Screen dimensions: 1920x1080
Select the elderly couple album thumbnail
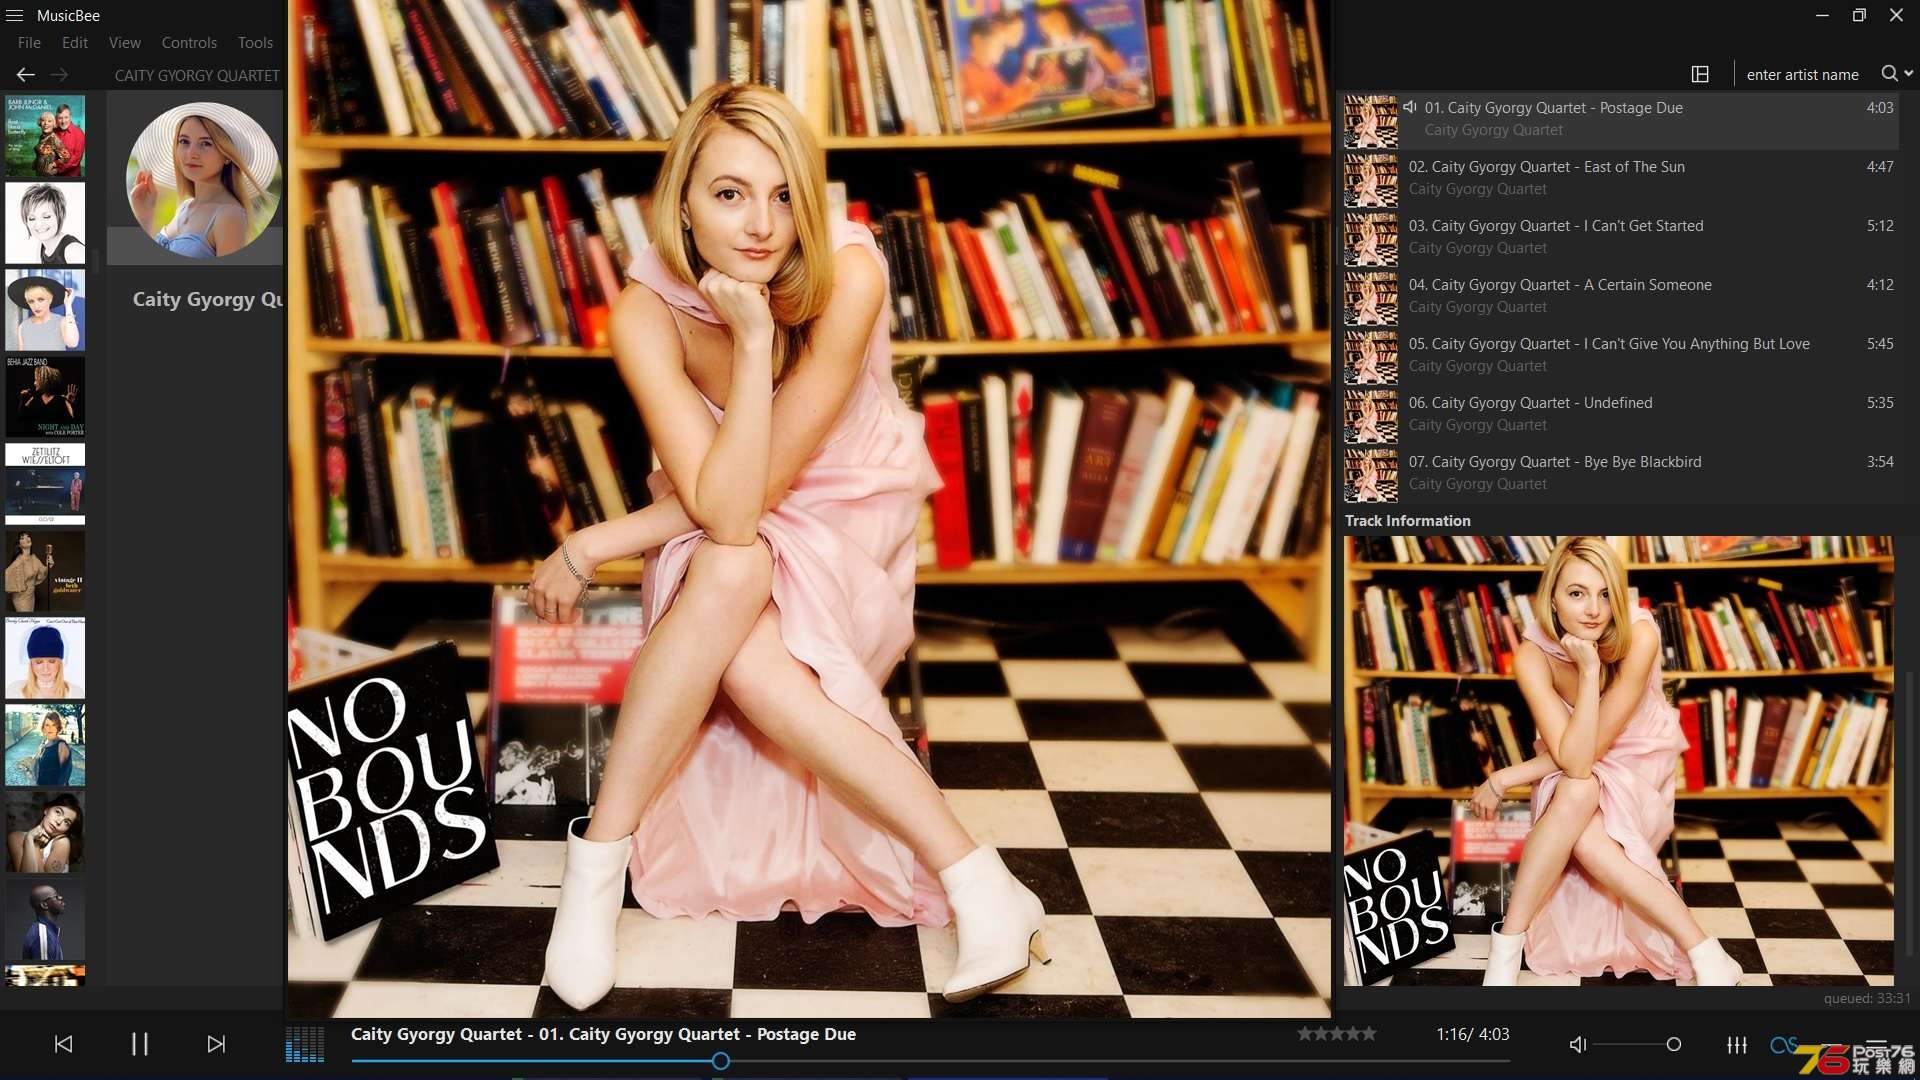[x=45, y=136]
